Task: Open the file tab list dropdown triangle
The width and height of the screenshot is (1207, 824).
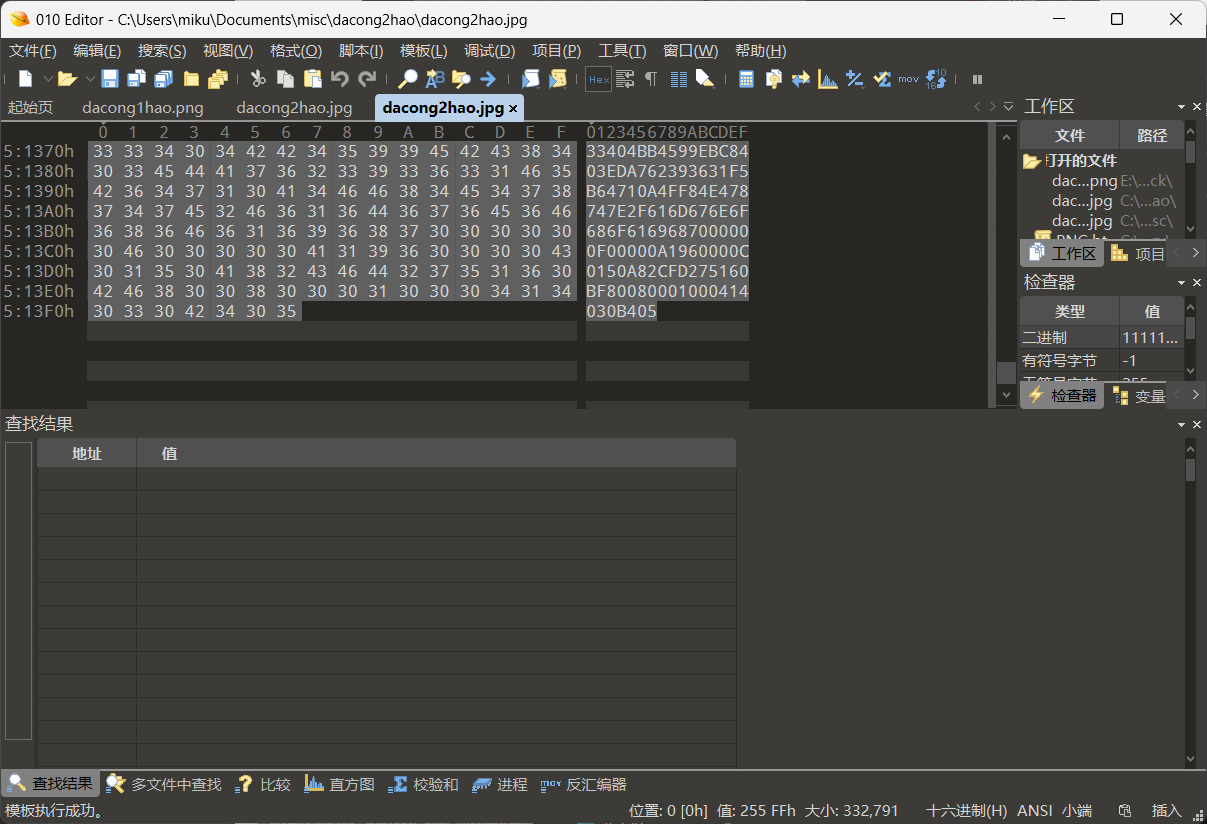Action: pos(1008,106)
